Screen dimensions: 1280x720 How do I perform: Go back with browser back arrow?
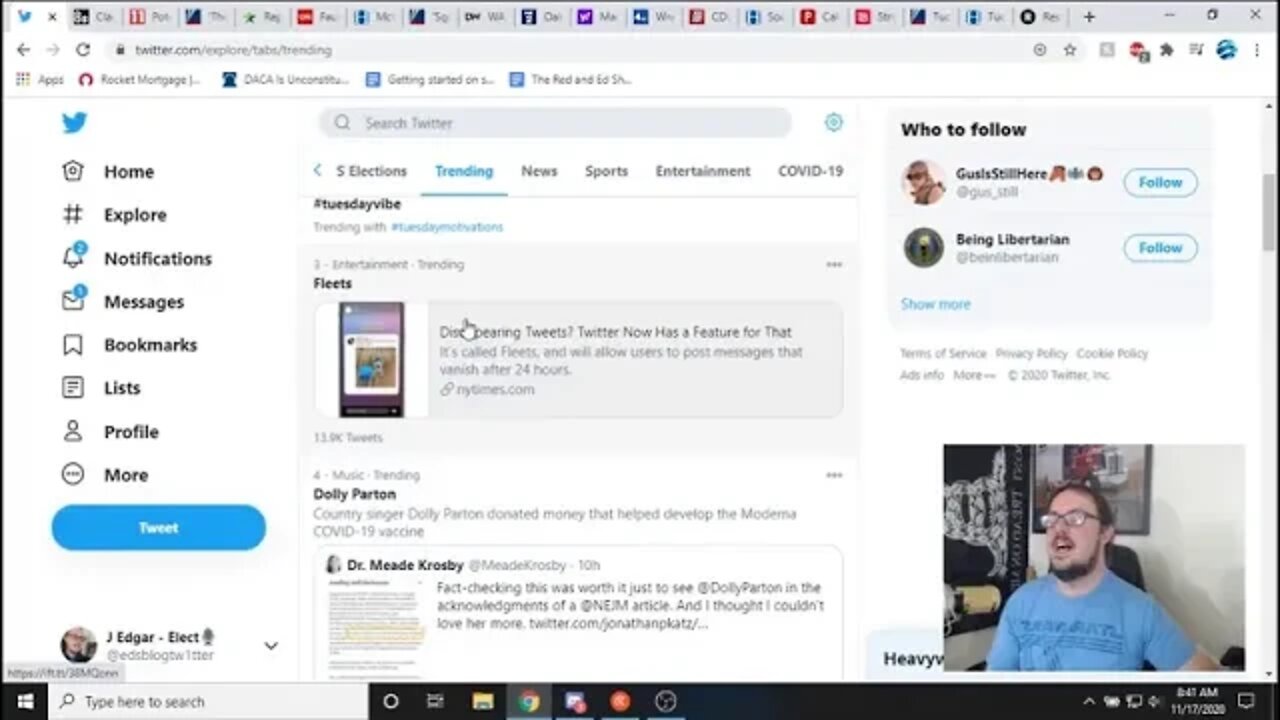pyautogui.click(x=23, y=49)
